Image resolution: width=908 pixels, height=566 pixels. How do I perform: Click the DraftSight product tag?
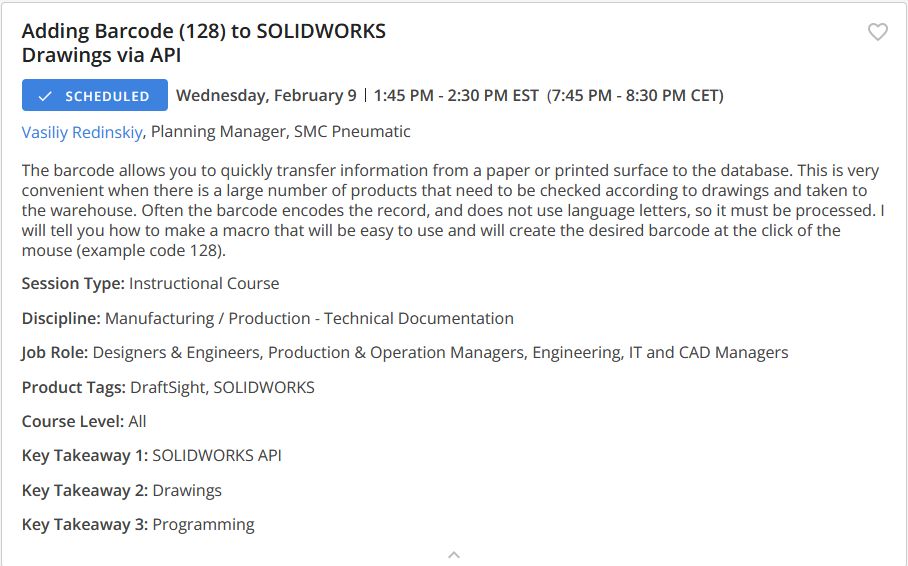coord(167,387)
